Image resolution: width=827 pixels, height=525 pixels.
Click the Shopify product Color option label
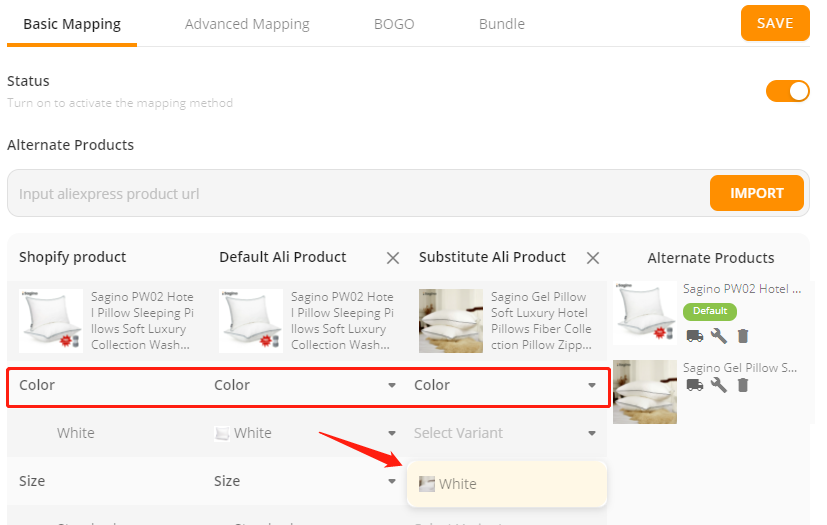[37, 385]
